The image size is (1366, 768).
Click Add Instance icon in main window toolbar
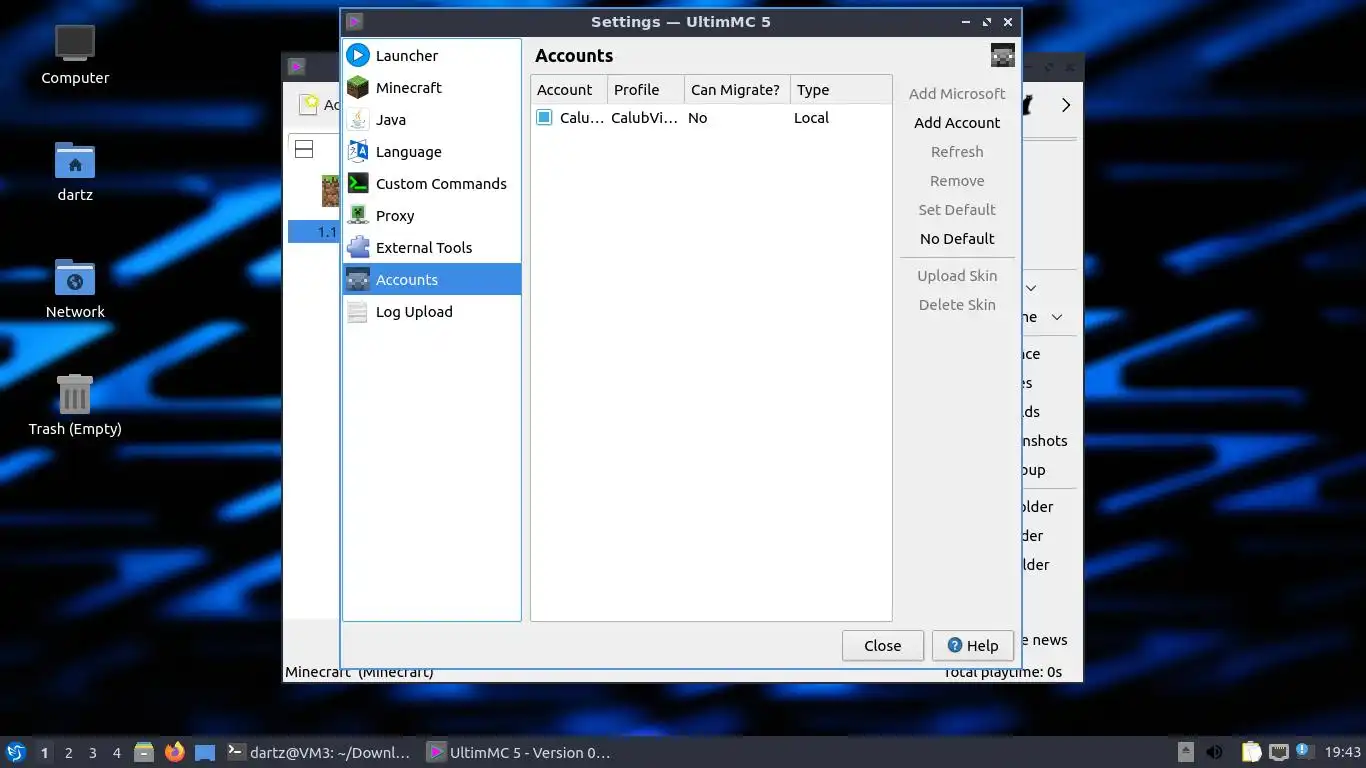click(x=311, y=104)
